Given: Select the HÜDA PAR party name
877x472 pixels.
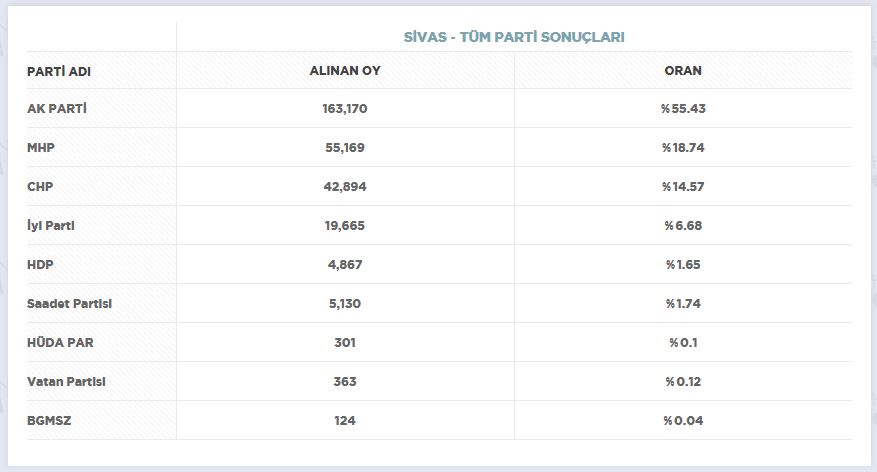Looking at the screenshot, I should coord(61,342).
